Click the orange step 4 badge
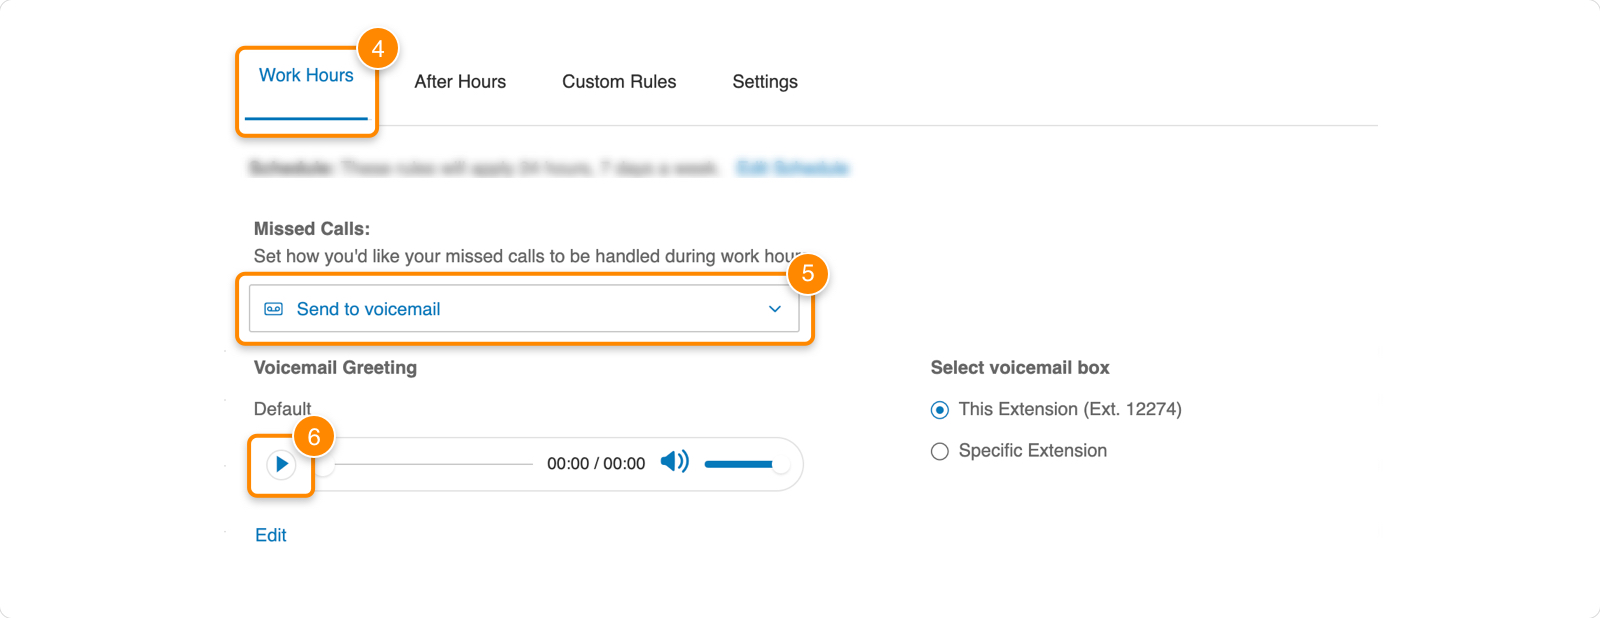 [379, 47]
